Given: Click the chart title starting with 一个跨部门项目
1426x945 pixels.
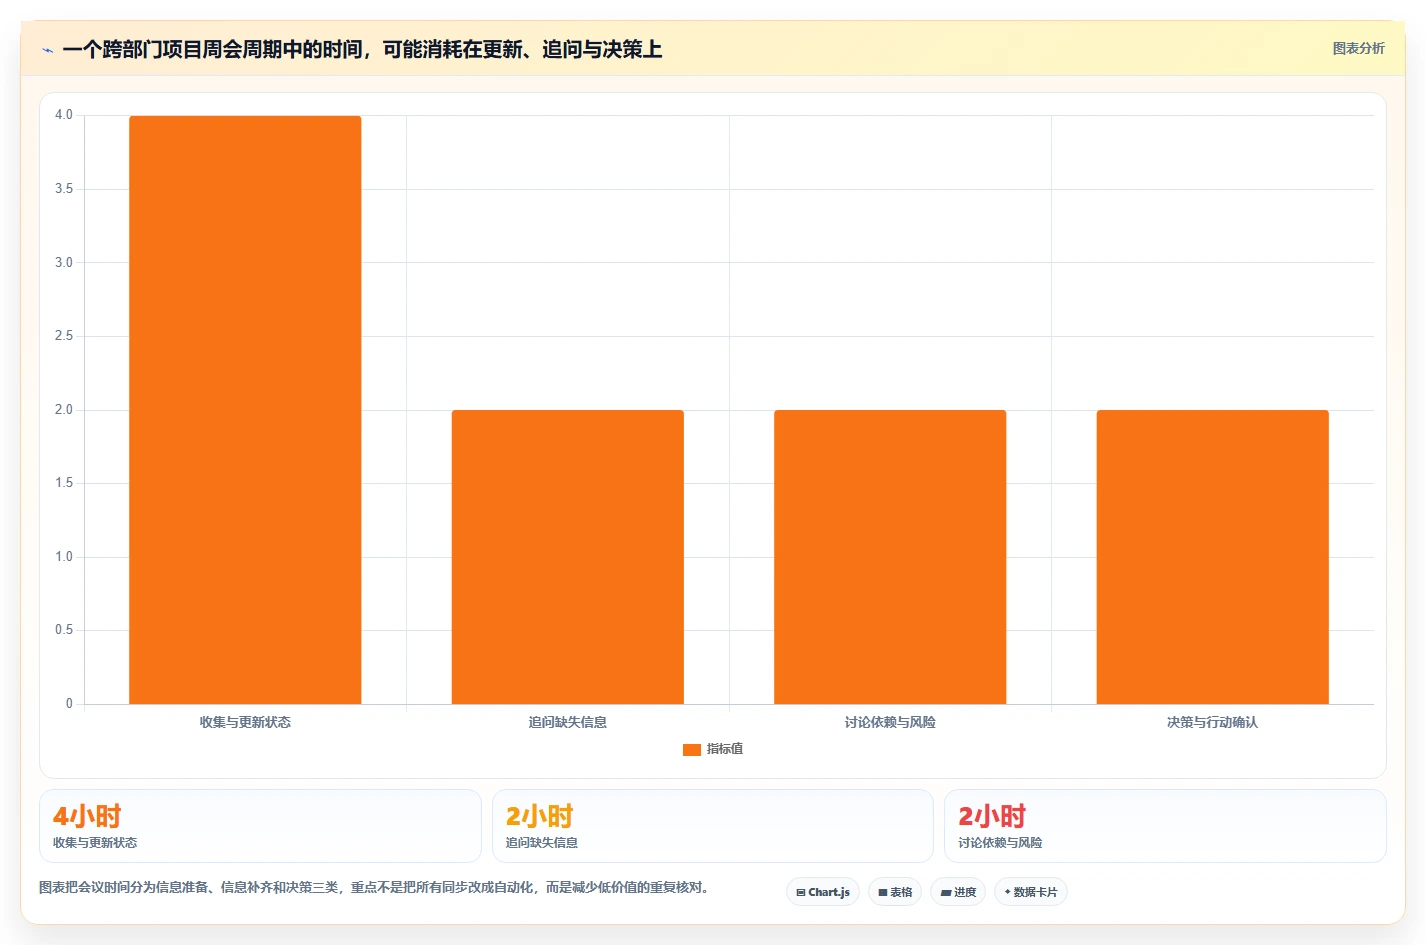Looking at the screenshot, I should pos(362,49).
